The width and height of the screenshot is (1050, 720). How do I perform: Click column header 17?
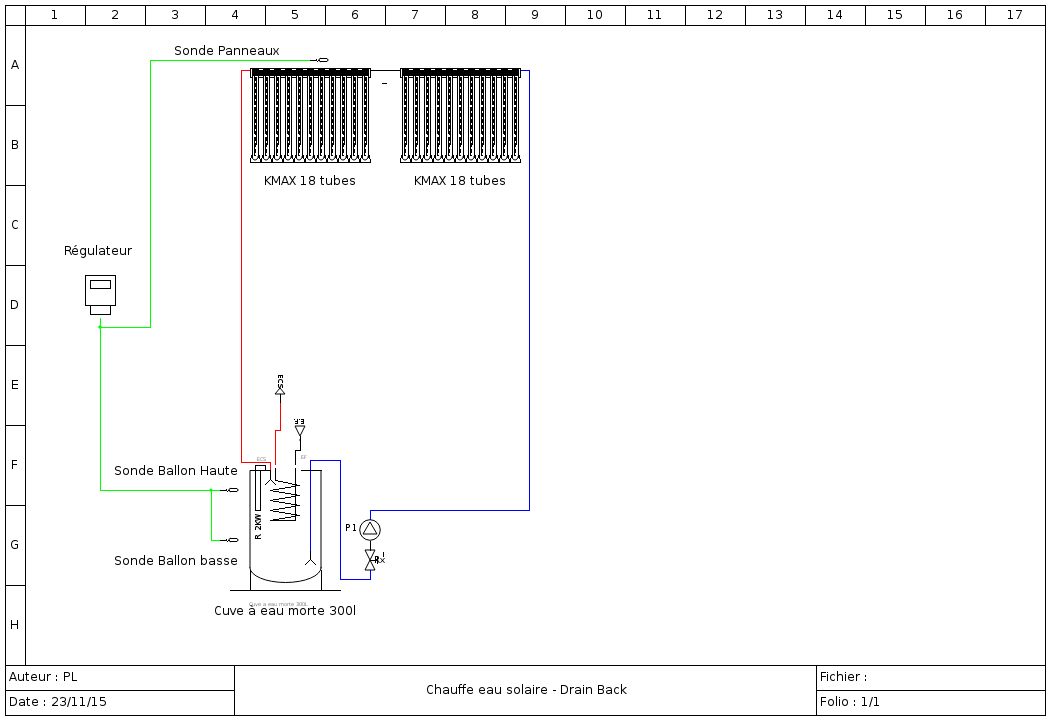(1015, 15)
